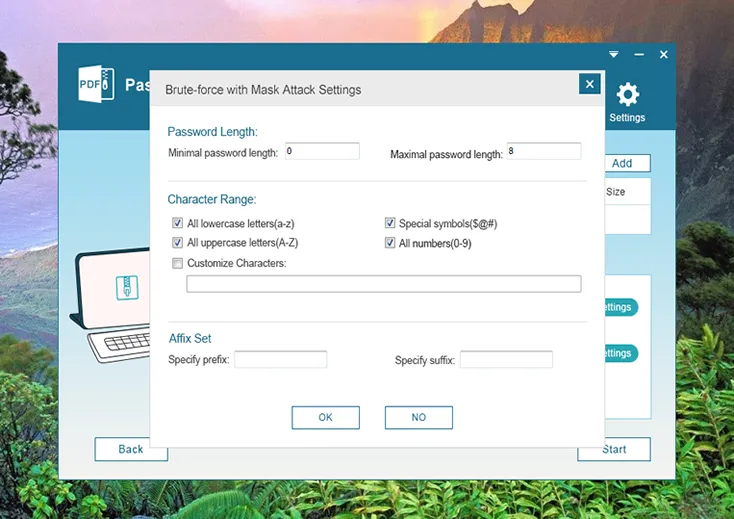Screen dimensions: 734x519
Task: Uncheck Special symbols($@#)
Action: coord(389,223)
